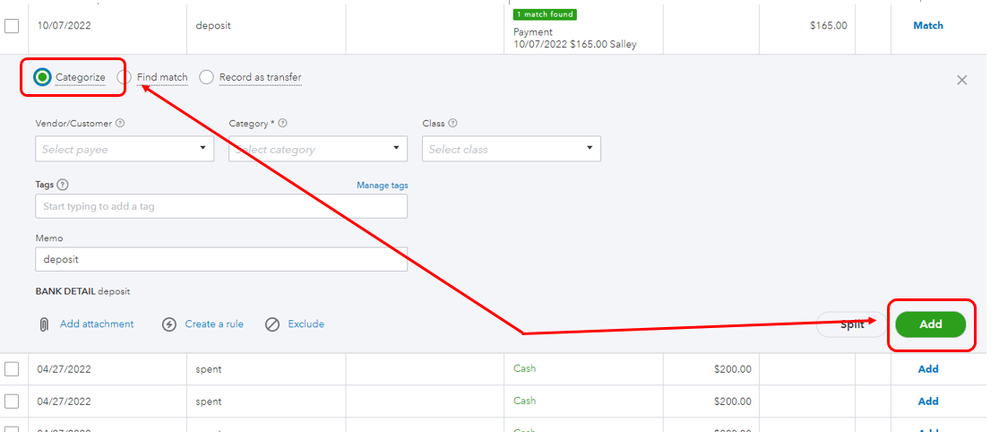The image size is (999, 432).
Task: Click the Tags help question icon
Action: (63, 185)
